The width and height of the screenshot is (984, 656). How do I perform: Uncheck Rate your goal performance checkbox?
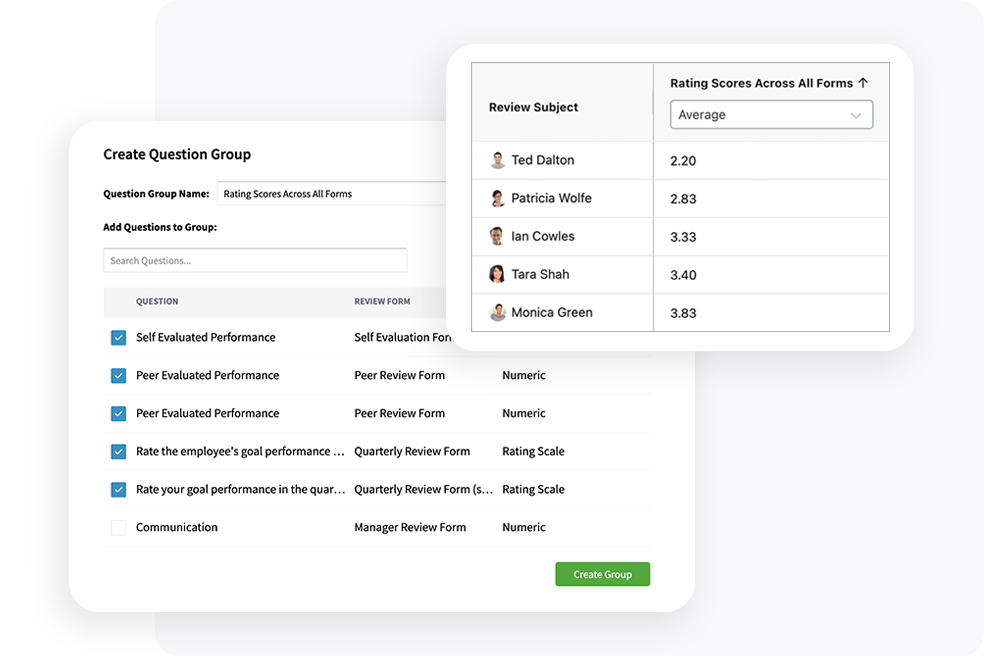pos(118,490)
